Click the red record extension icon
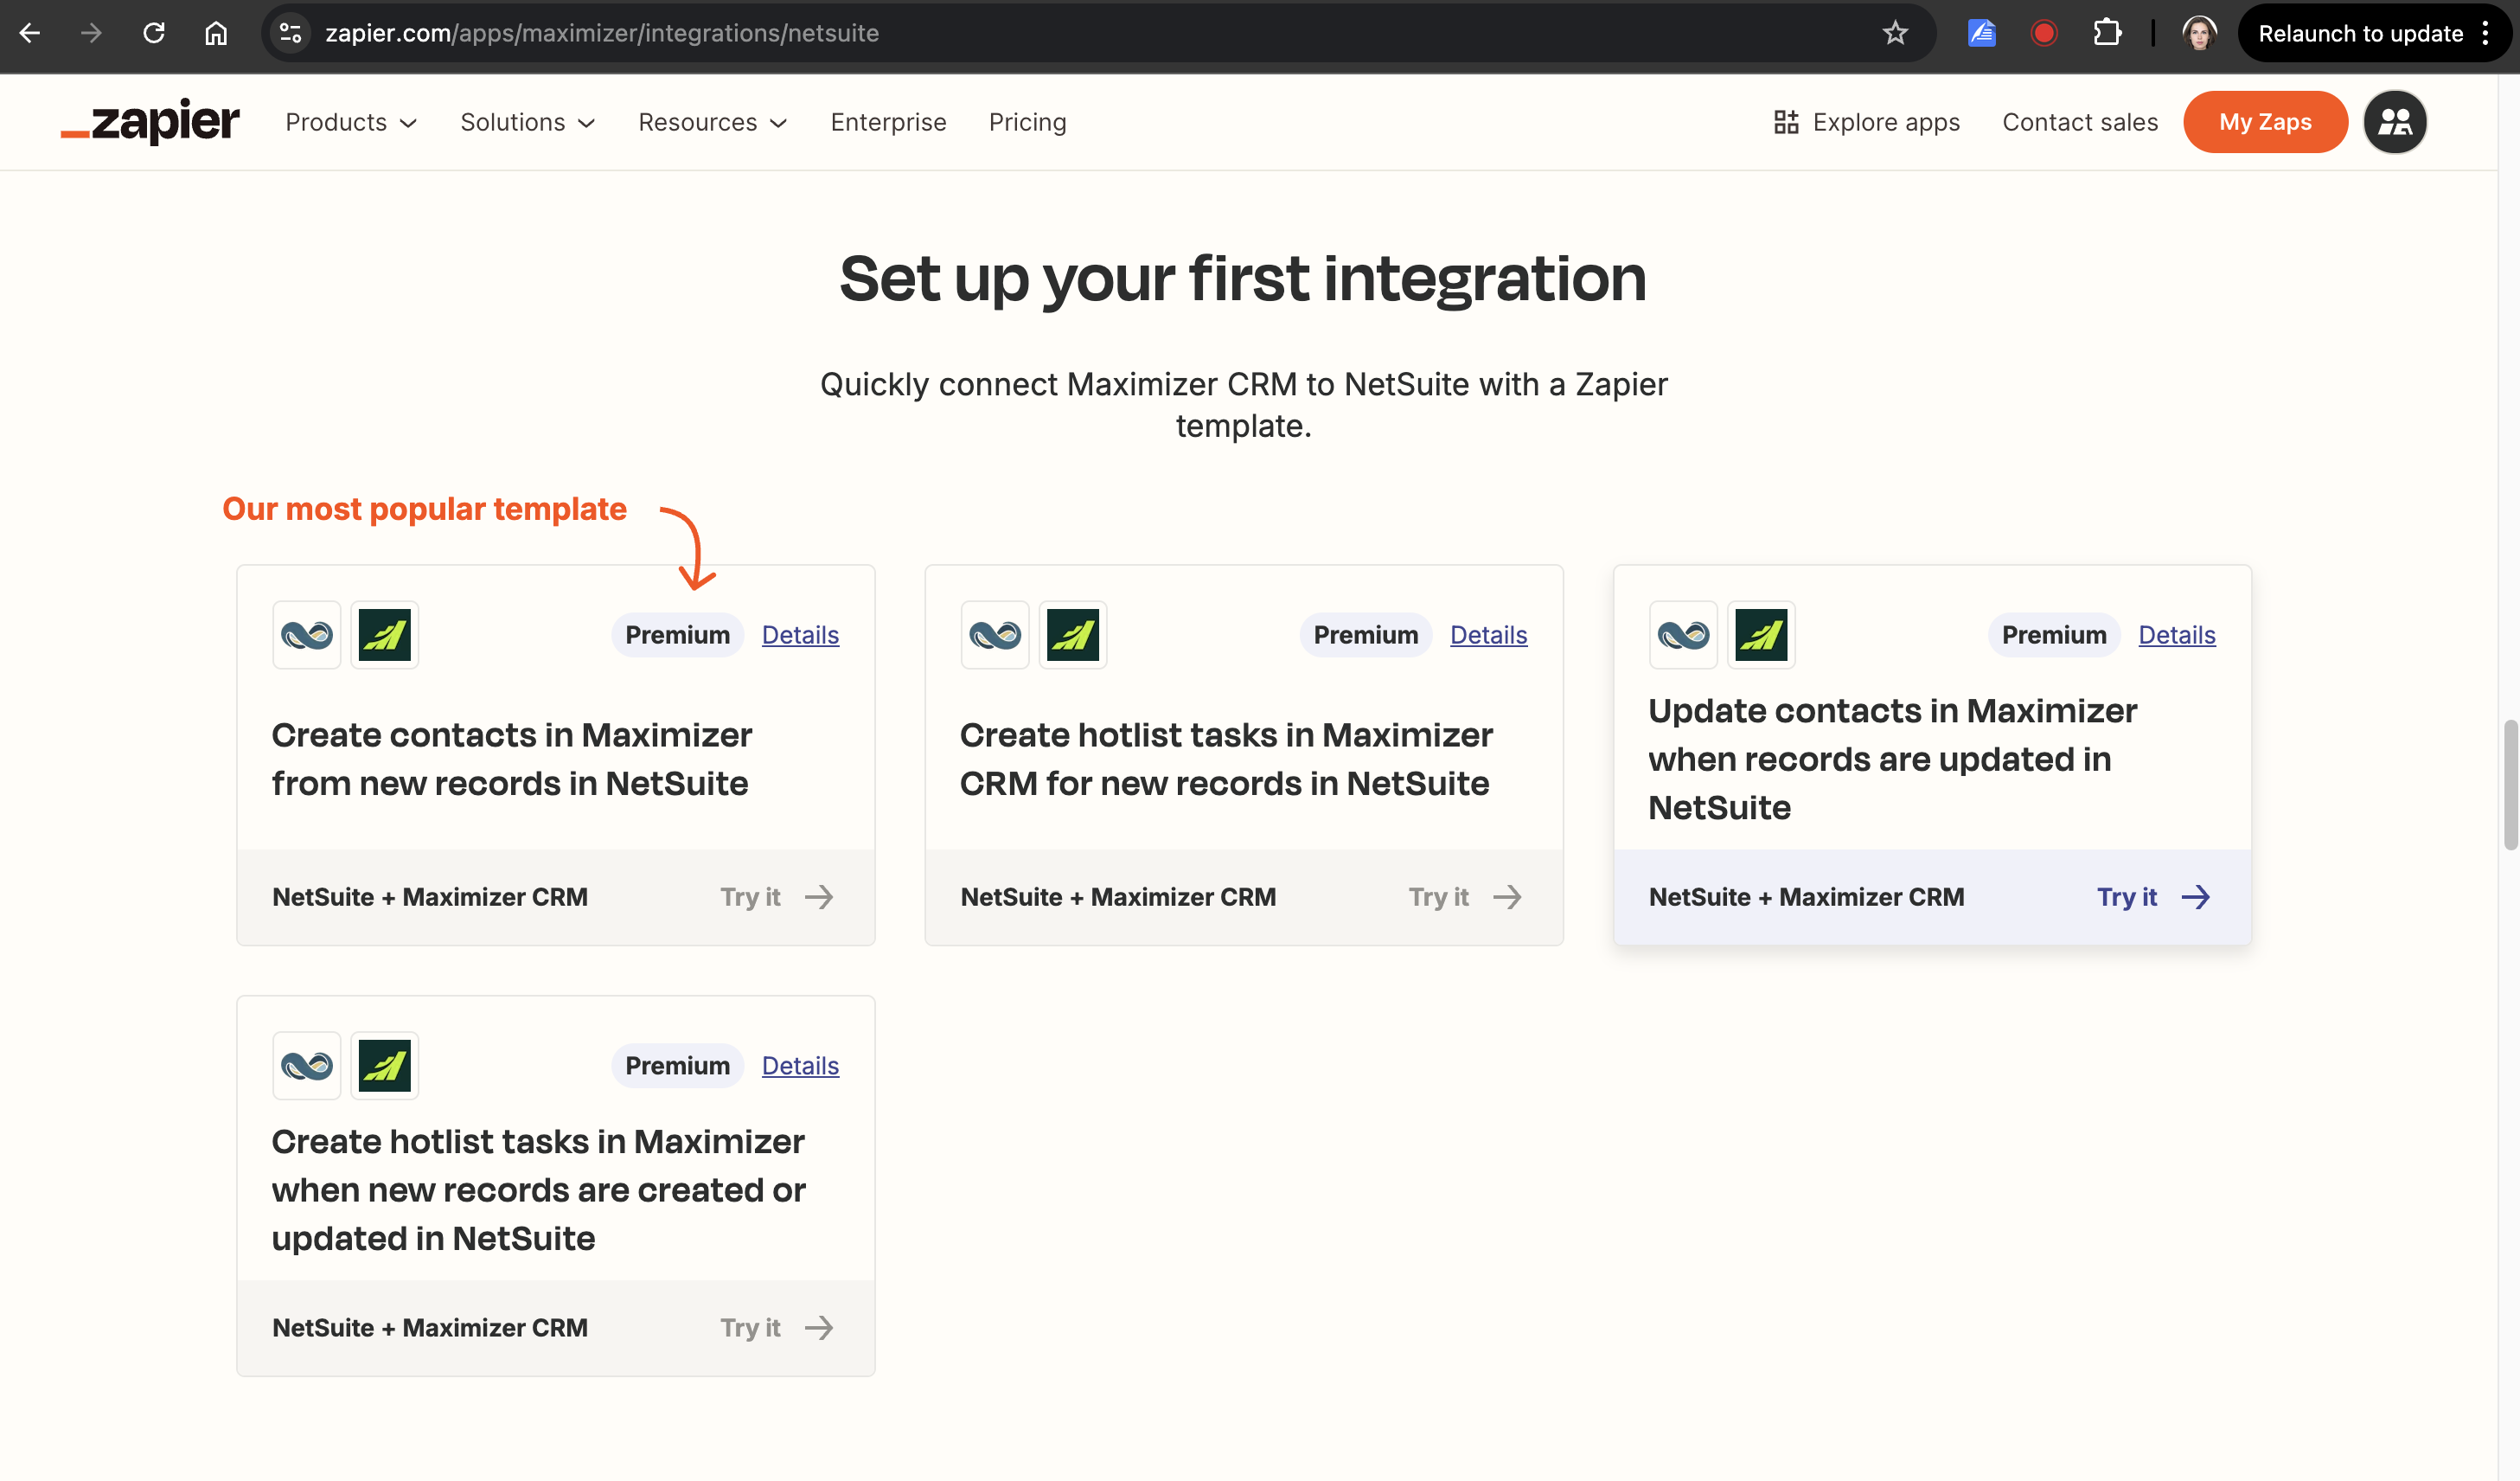Viewport: 2520px width, 1481px height. [2044, 33]
